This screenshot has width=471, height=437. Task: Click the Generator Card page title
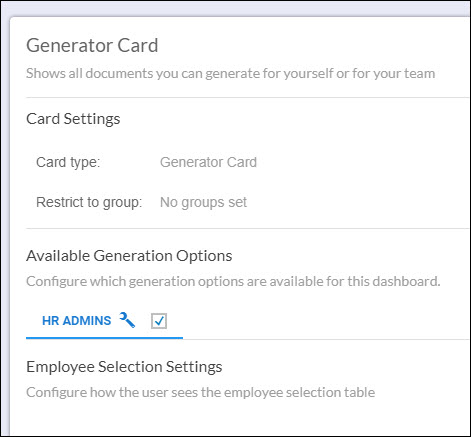(92, 45)
